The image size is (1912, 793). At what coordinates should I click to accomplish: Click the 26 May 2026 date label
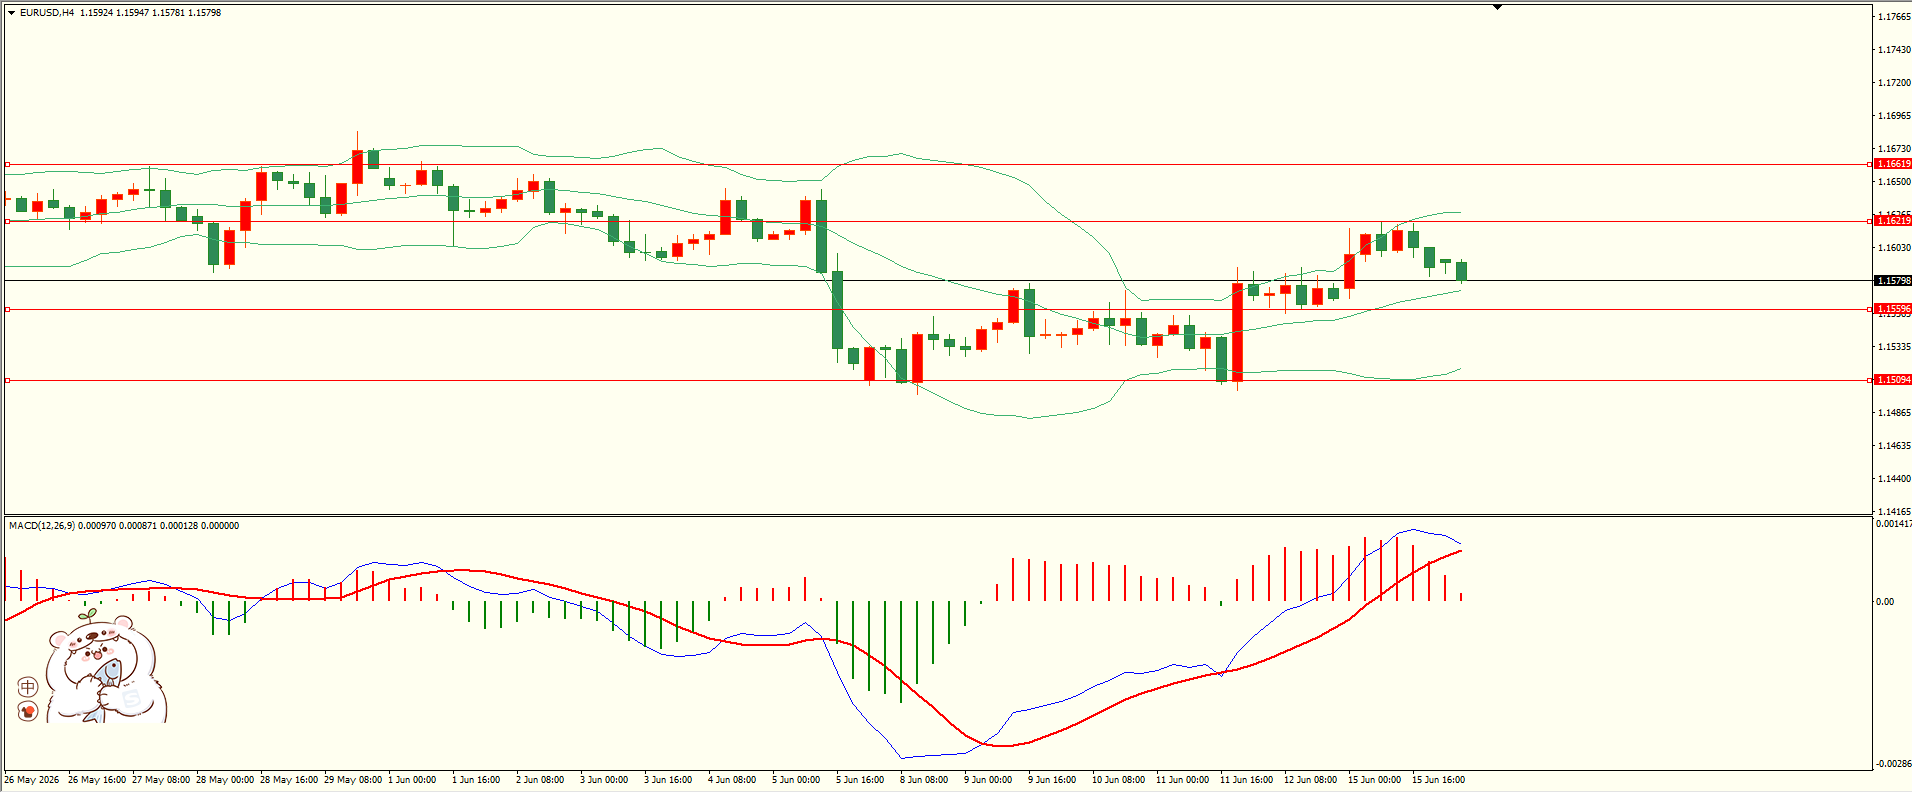(x=31, y=780)
